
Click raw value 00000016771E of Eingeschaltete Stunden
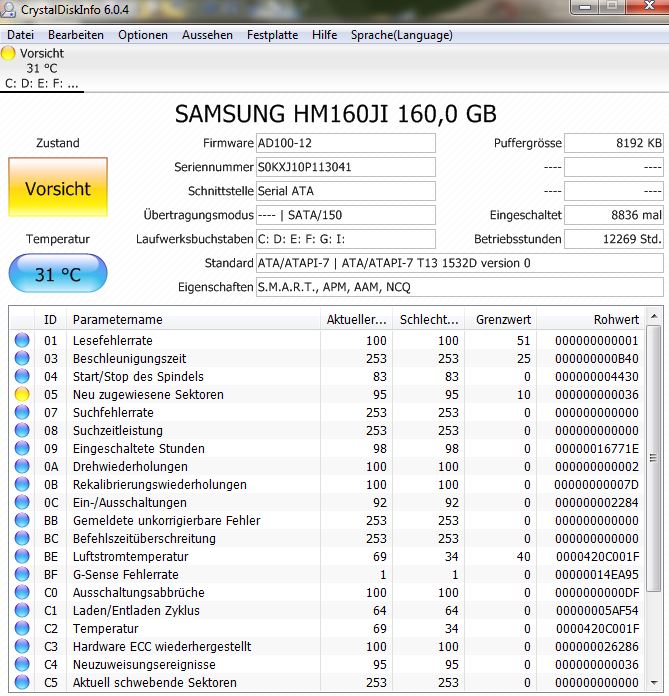coord(597,448)
